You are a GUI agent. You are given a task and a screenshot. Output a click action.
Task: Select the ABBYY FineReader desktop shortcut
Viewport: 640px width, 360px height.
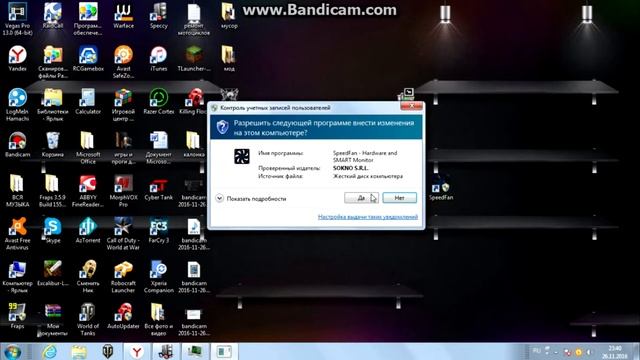[x=88, y=190]
